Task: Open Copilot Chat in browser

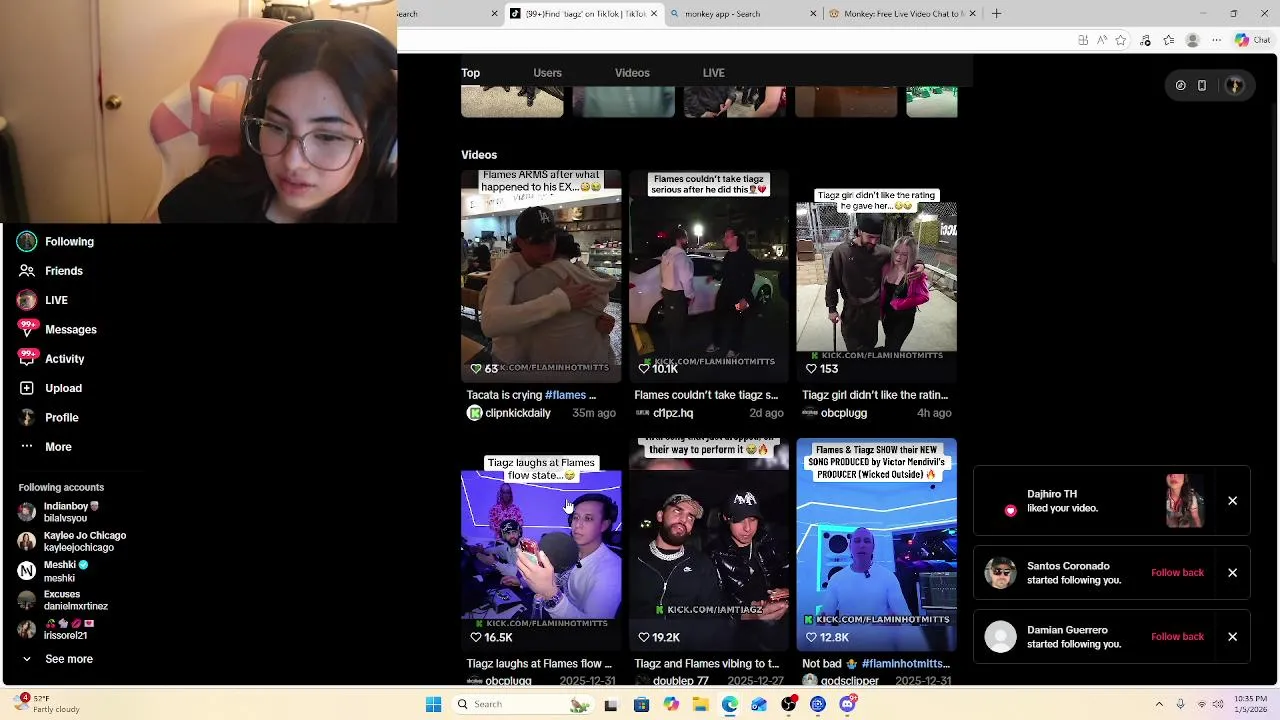Action: point(1254,40)
